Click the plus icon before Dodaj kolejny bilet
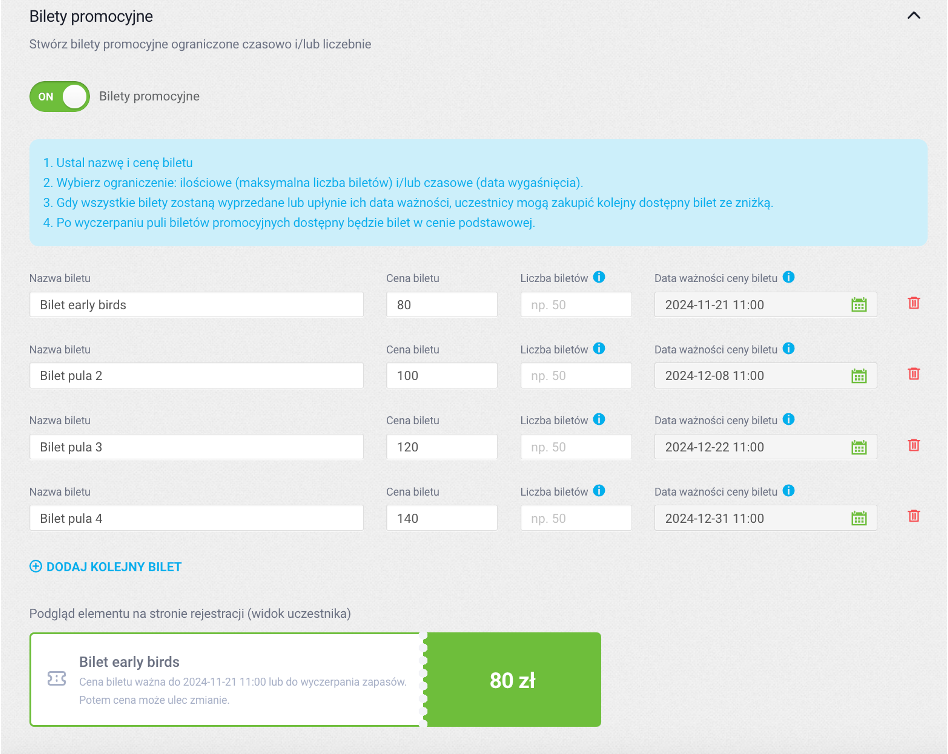 [x=36, y=567]
